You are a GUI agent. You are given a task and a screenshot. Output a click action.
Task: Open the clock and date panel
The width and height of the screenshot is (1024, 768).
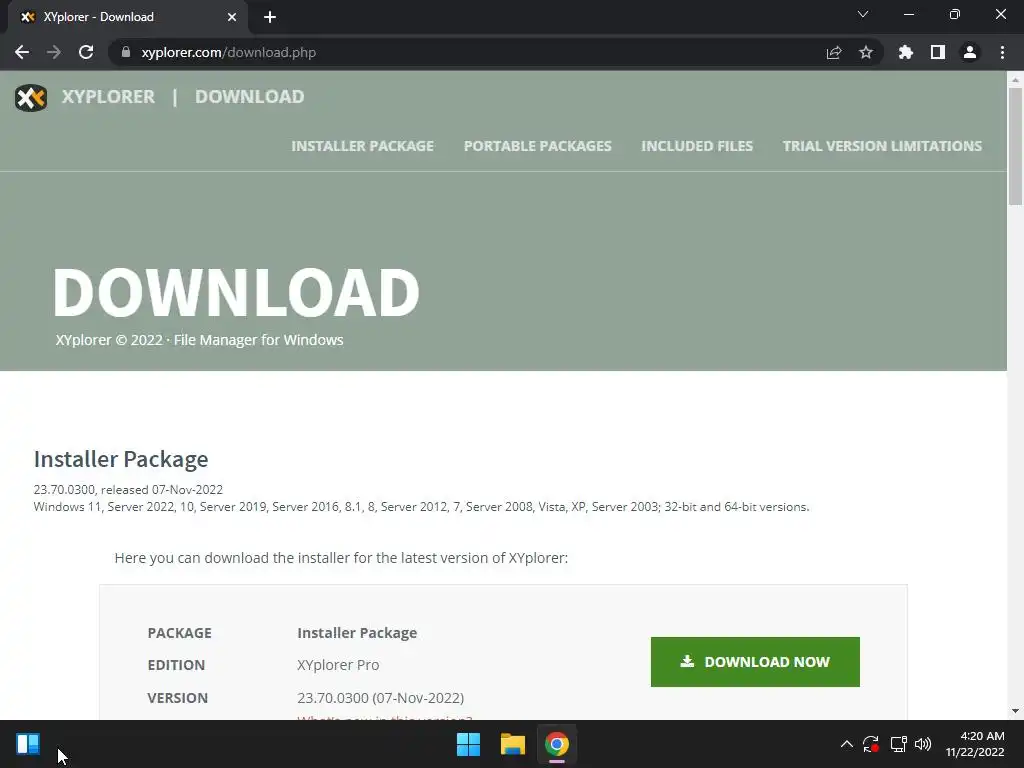click(975, 744)
